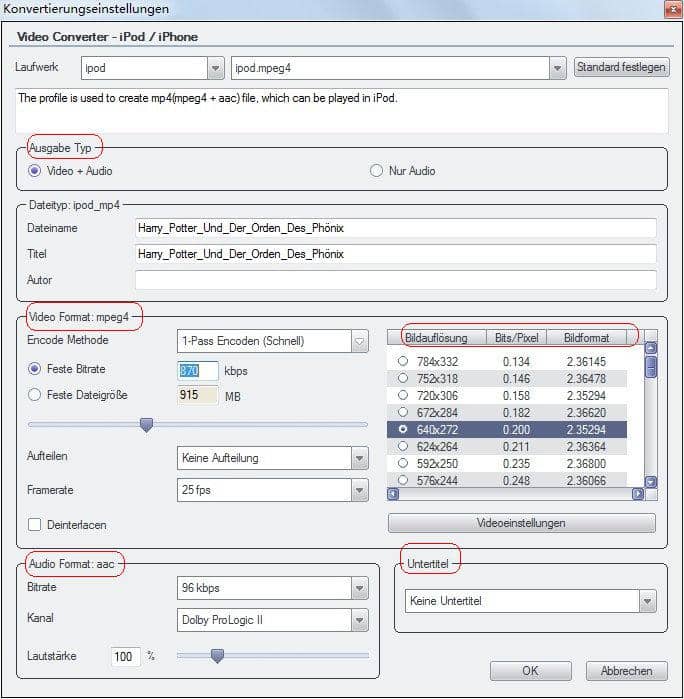Click the Lautstärke slider handle
This screenshot has width=684, height=699.
[217, 656]
